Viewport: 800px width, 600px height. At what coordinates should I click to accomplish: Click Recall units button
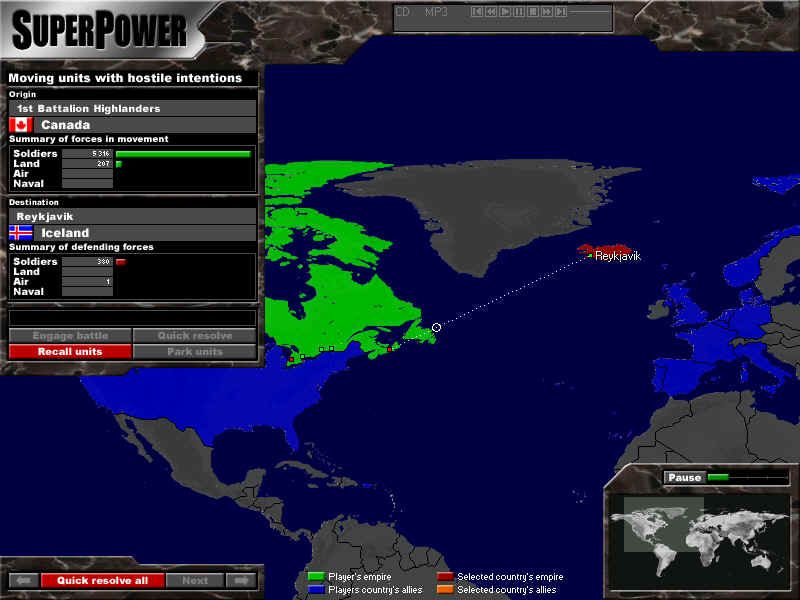(x=70, y=352)
